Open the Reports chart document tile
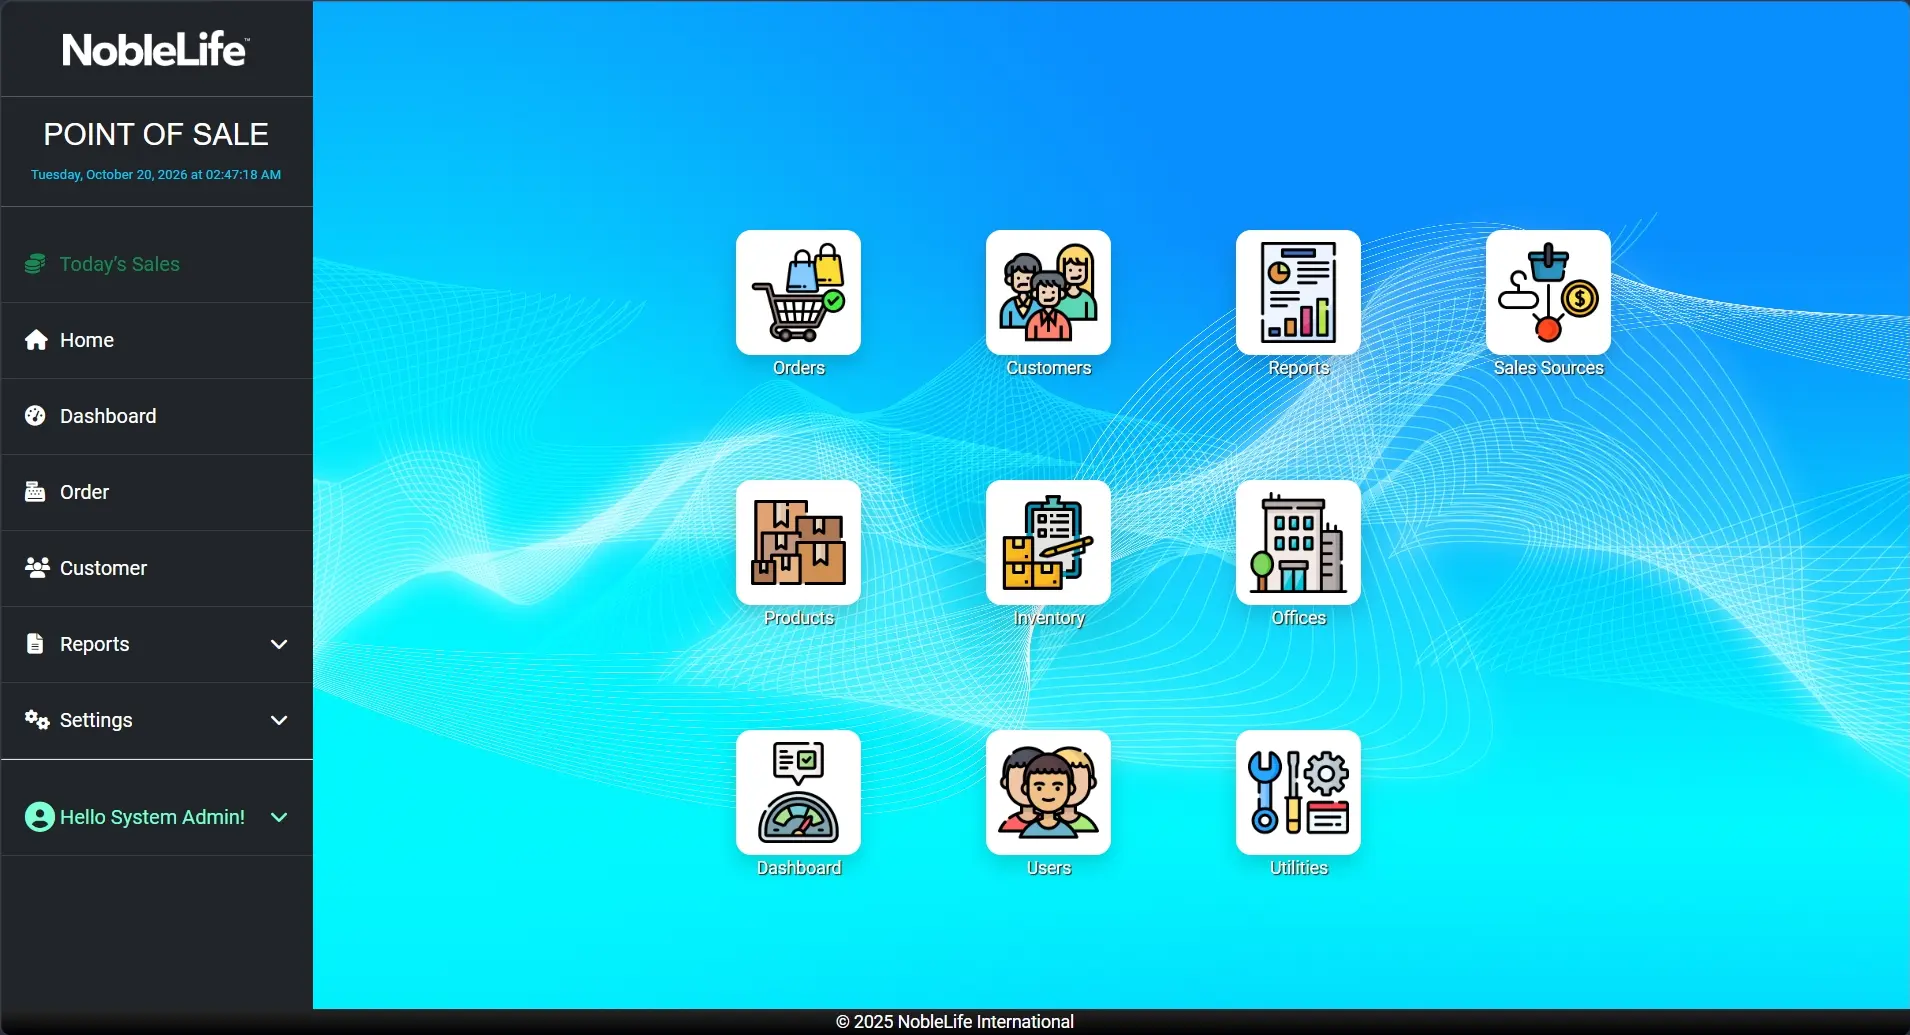This screenshot has width=1910, height=1035. (x=1298, y=292)
